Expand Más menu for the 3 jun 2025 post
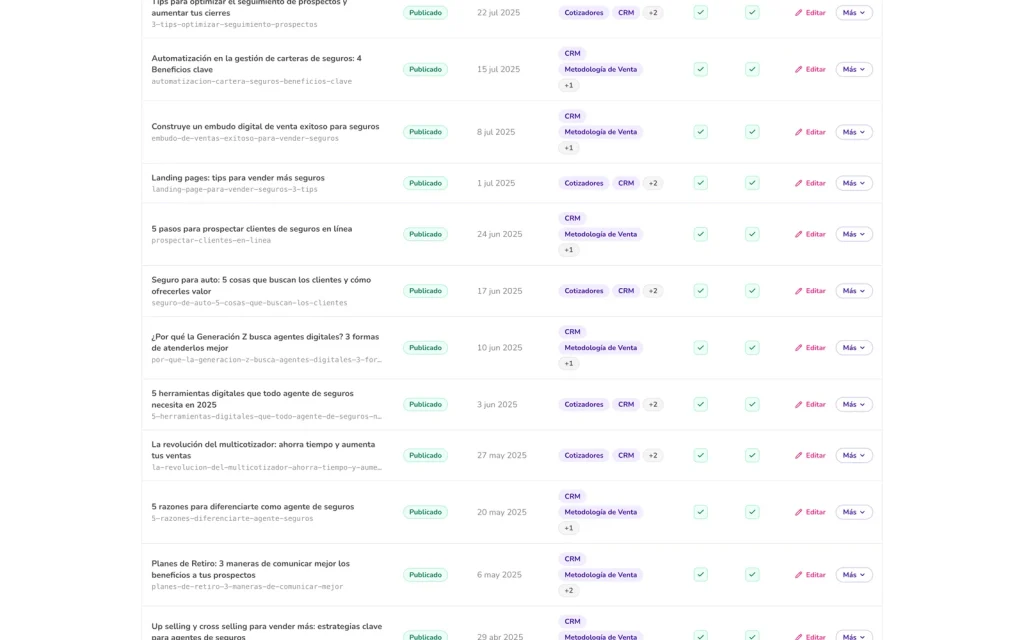Viewport: 1024px width, 640px height. (854, 404)
